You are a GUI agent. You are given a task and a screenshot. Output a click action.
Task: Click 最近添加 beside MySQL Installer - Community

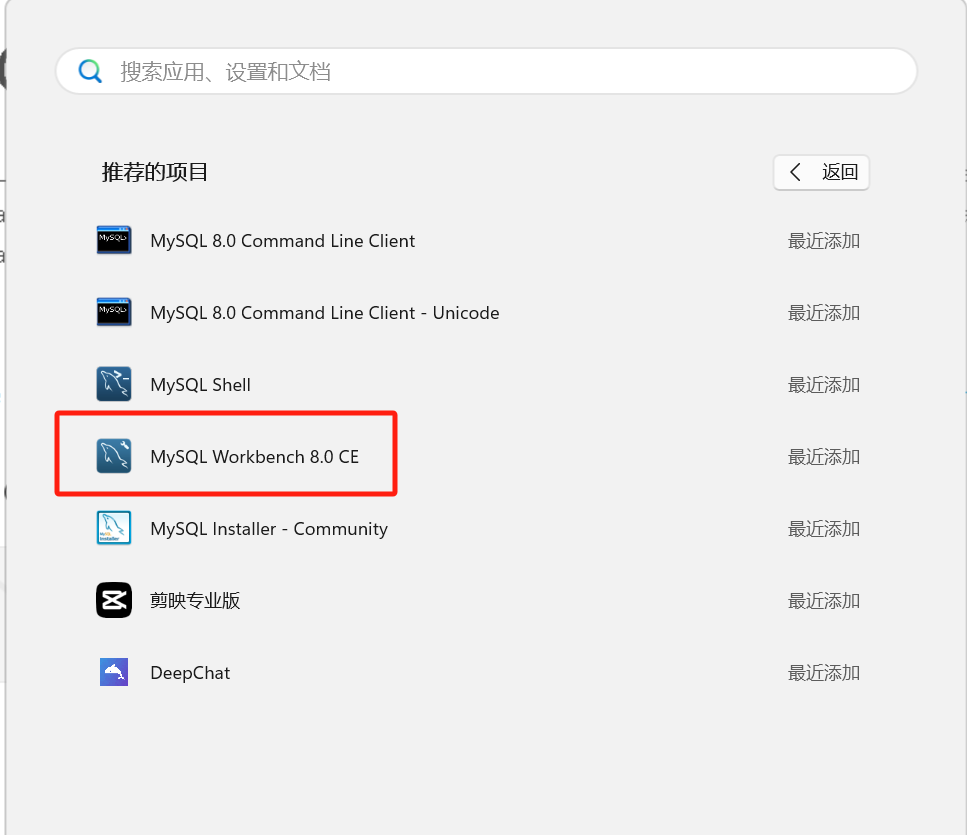tap(824, 529)
